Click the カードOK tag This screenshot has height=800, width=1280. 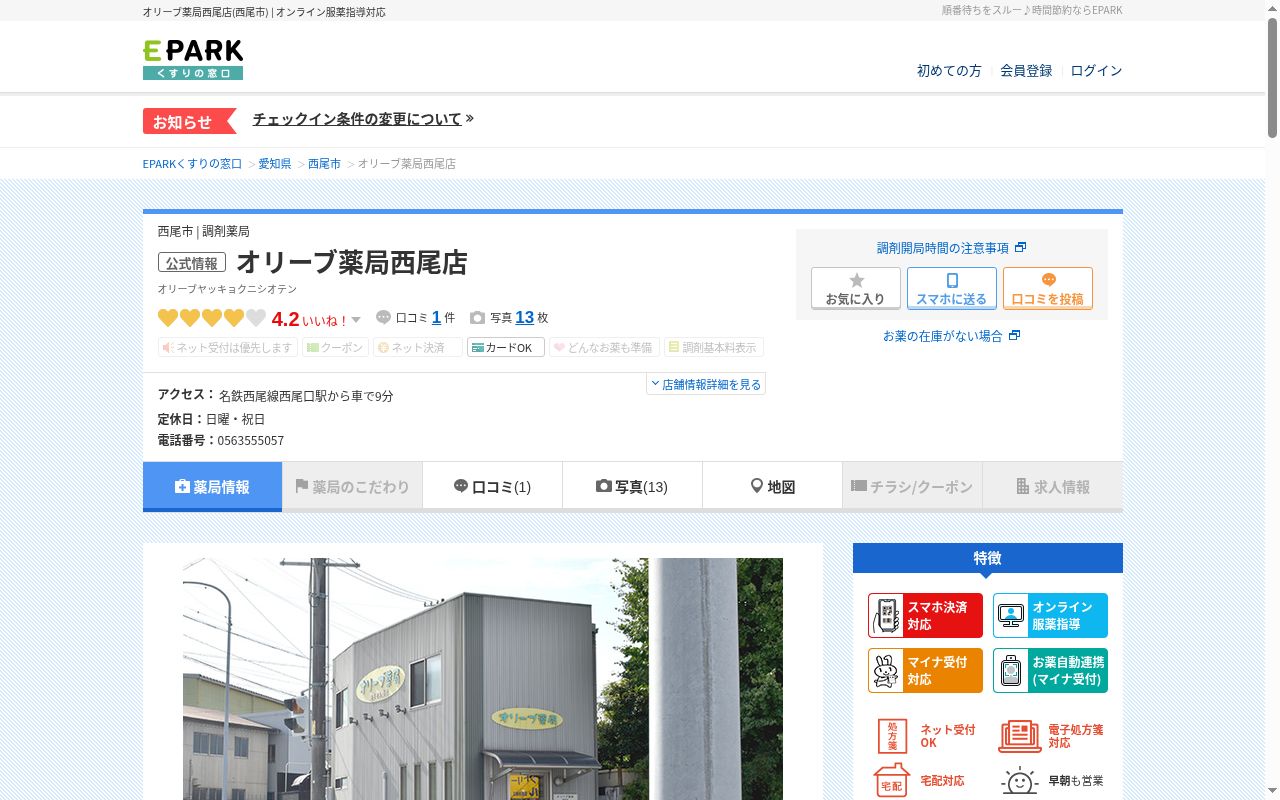pyautogui.click(x=506, y=347)
